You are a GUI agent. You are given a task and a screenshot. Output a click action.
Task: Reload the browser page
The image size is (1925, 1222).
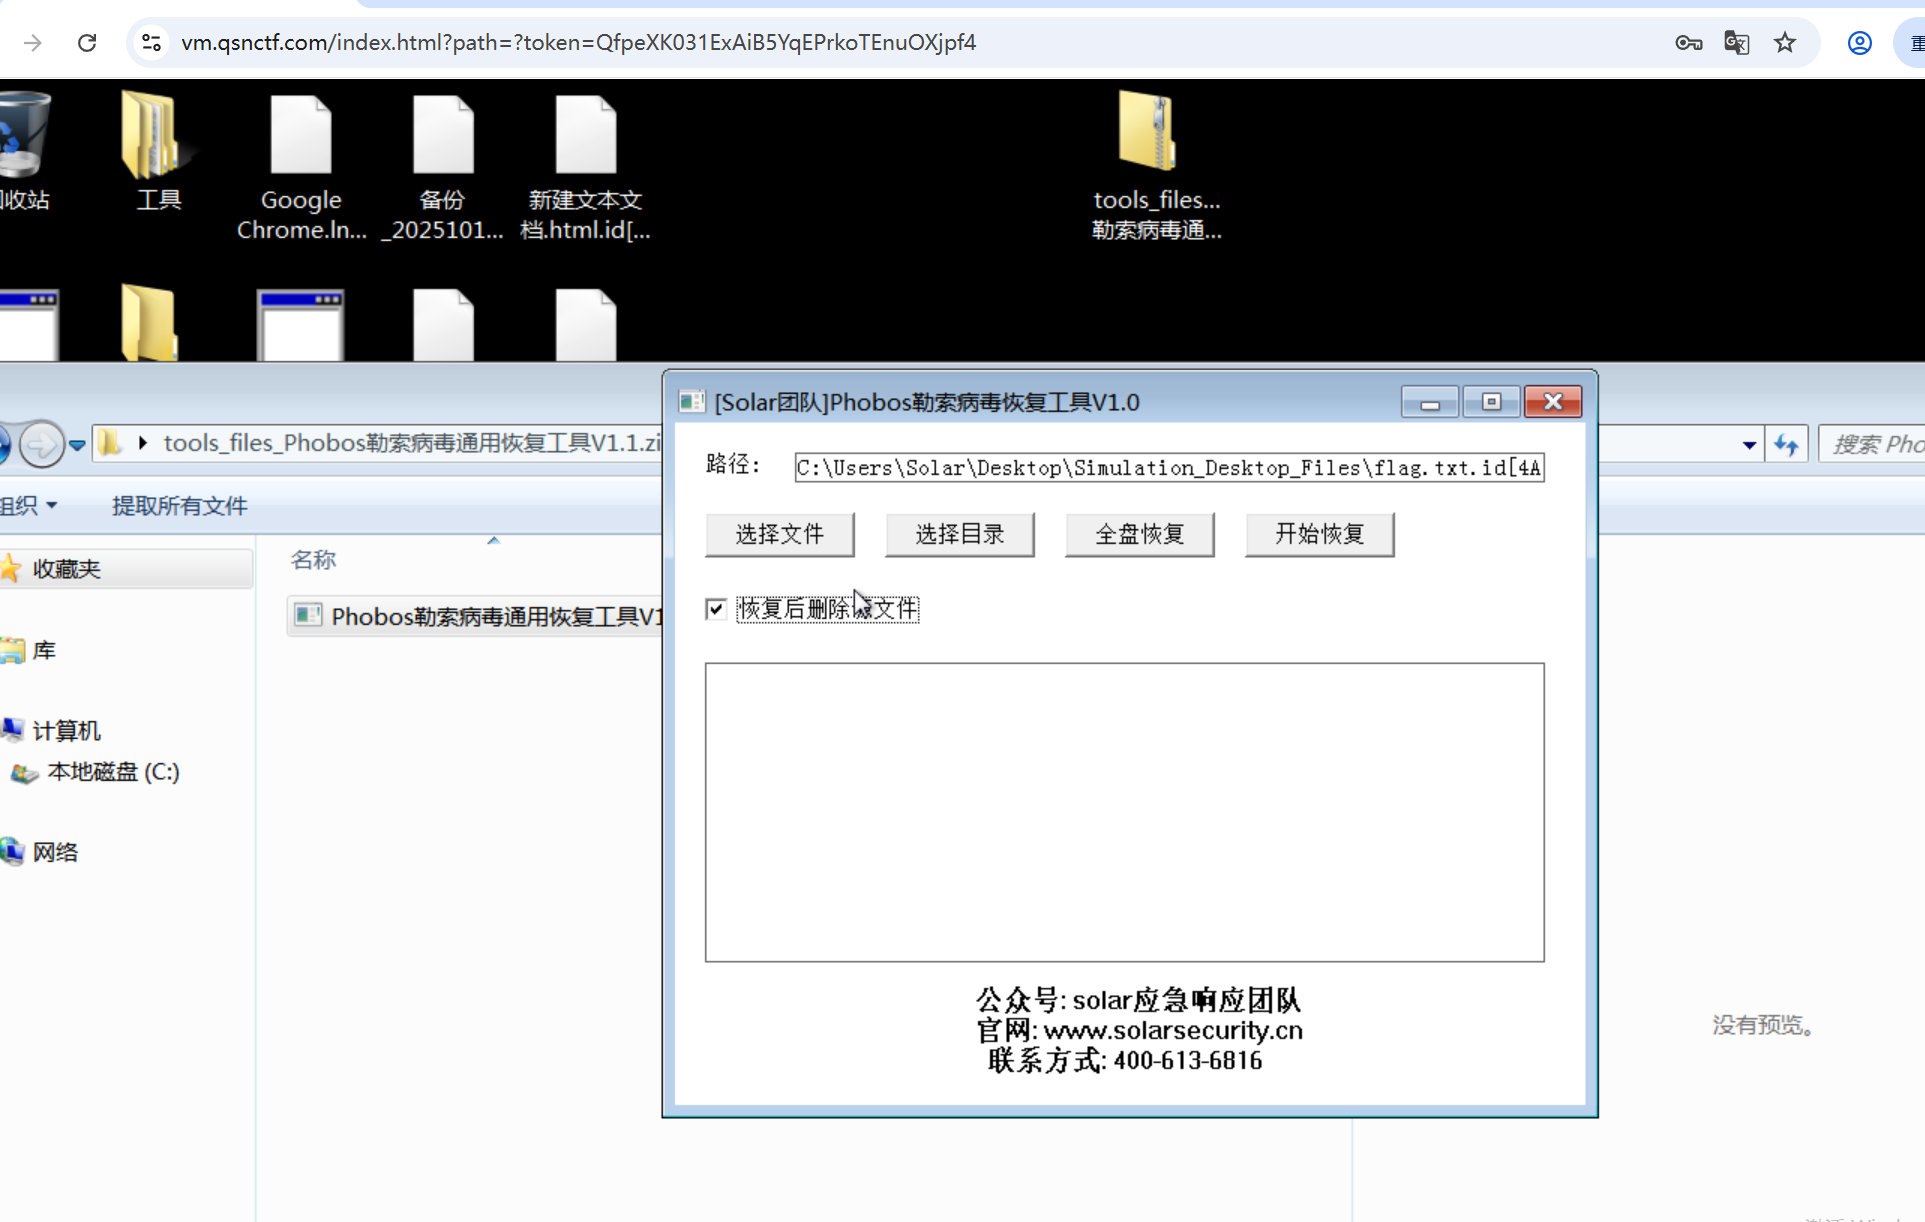click(x=87, y=43)
